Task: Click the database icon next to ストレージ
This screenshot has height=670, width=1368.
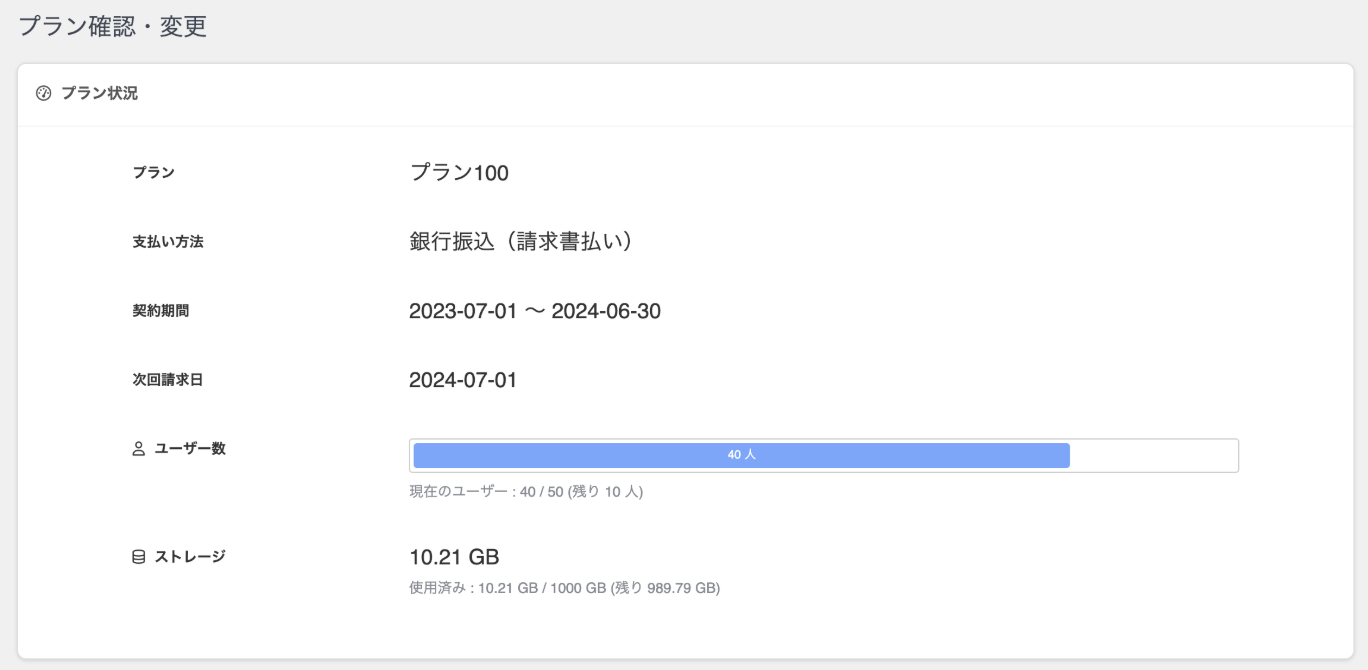Action: [139, 557]
